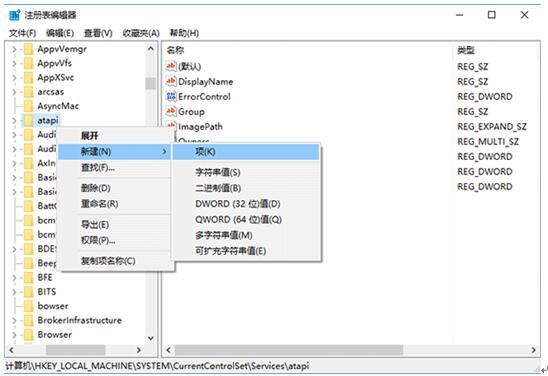Click the string icon beside (默认) value
The width and height of the screenshot is (548, 376).
coord(171,66)
